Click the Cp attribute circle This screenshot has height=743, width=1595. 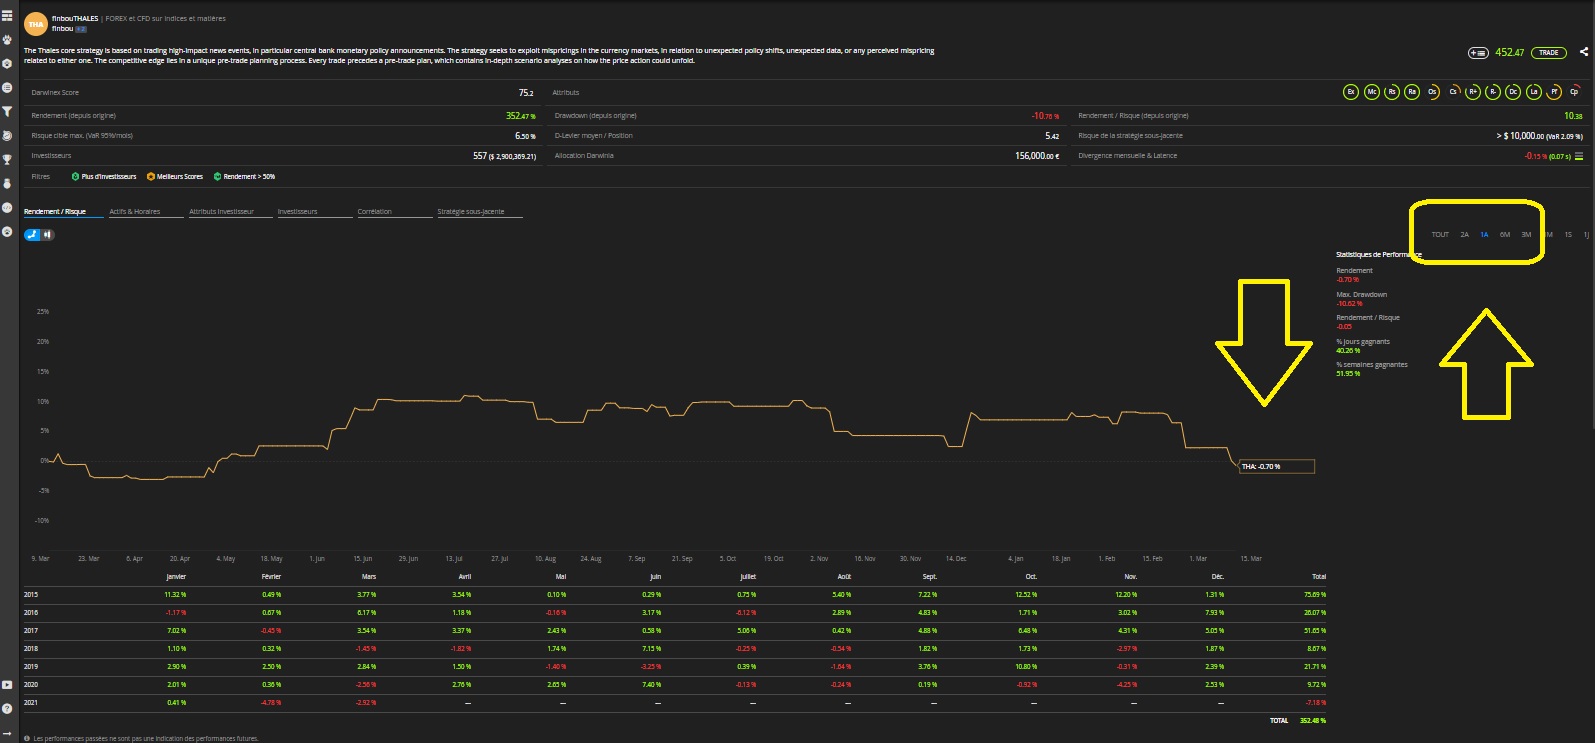point(1574,92)
